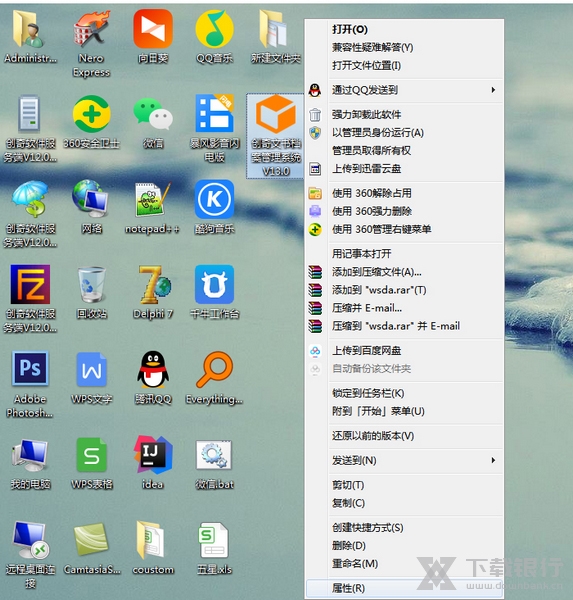Choose 附到「开始」菜单(U) entry

pyautogui.click(x=404, y=411)
